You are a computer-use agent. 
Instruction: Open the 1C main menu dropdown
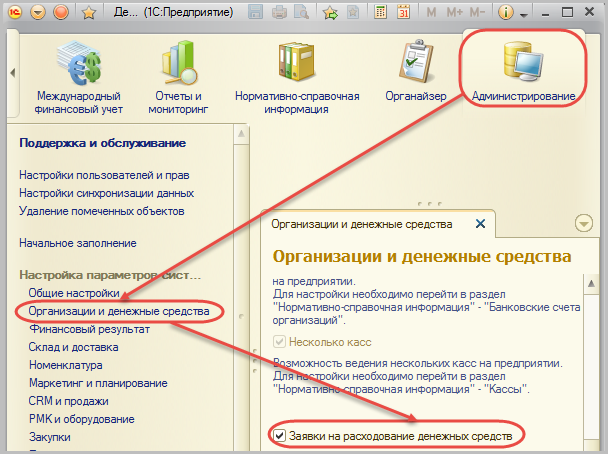[x=39, y=13]
